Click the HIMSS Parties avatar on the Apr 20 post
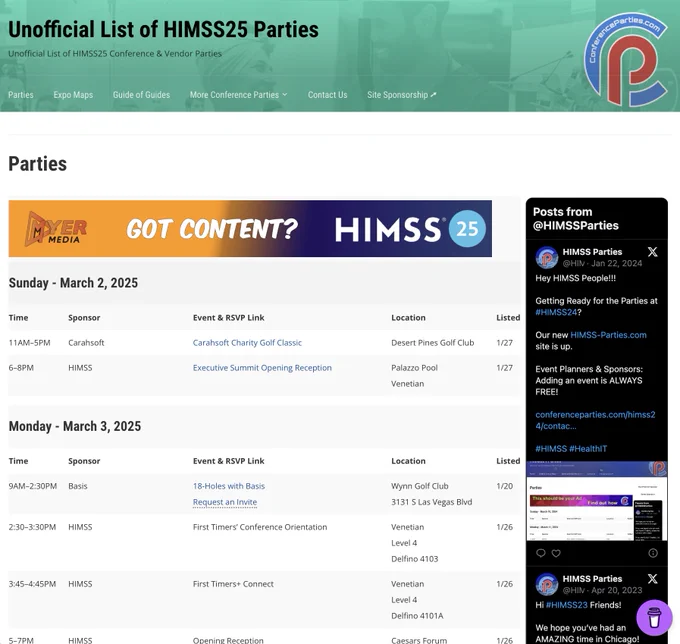The width and height of the screenshot is (680, 644). (547, 584)
